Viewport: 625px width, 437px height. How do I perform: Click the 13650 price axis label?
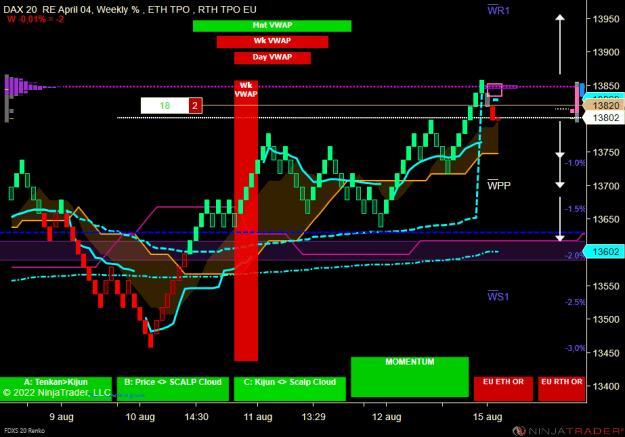tap(606, 219)
